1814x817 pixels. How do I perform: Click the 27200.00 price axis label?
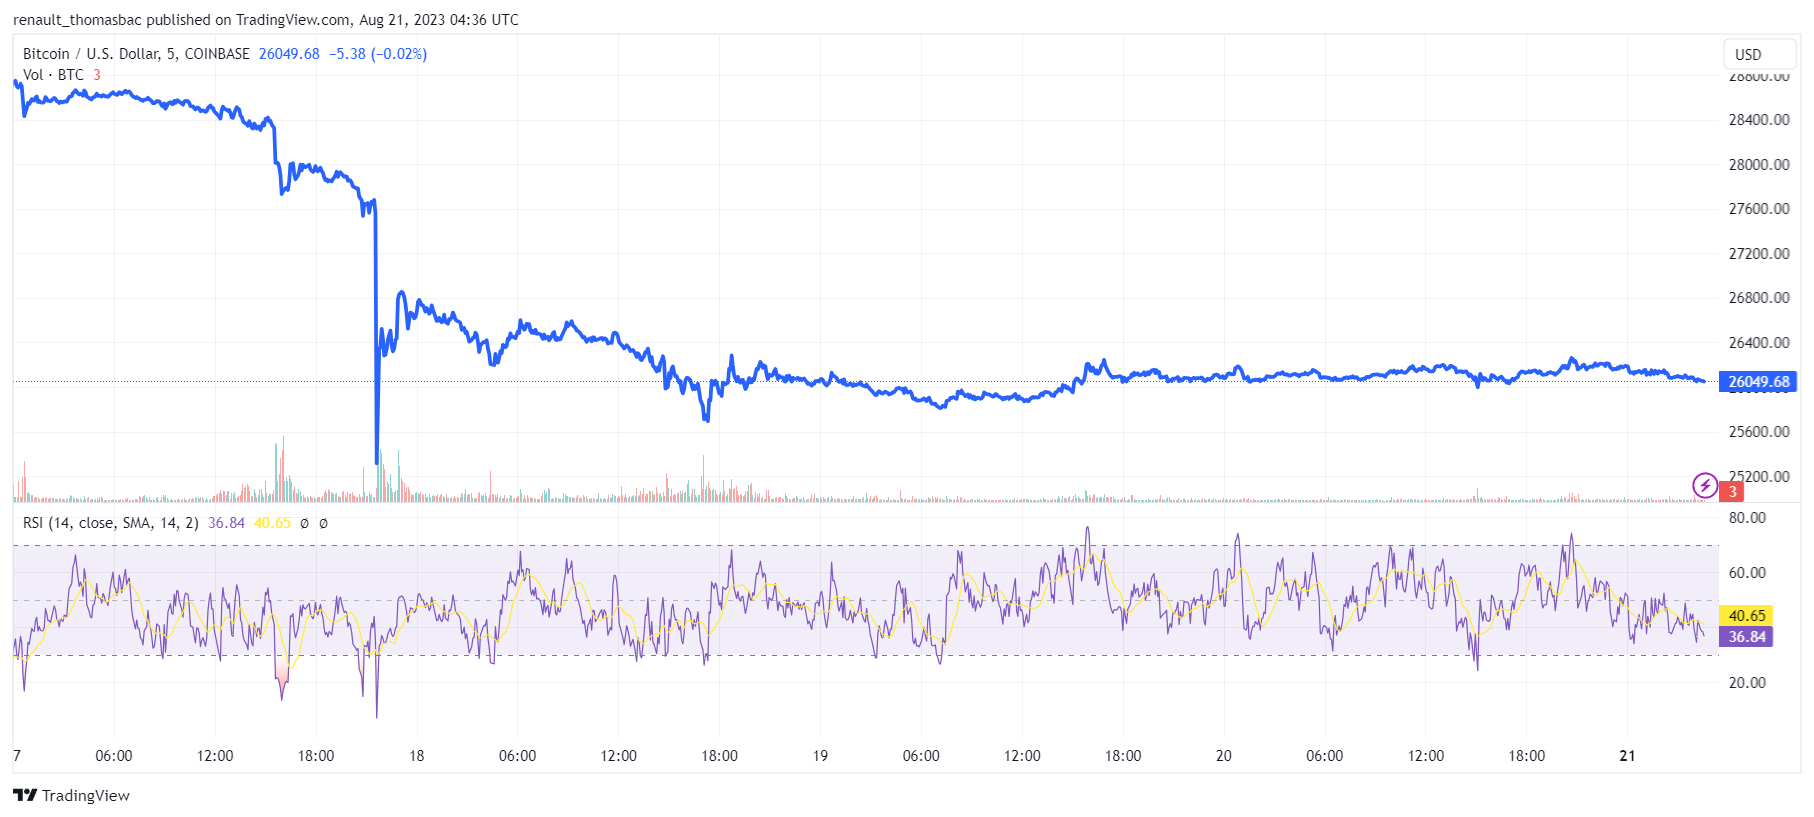point(1759,254)
